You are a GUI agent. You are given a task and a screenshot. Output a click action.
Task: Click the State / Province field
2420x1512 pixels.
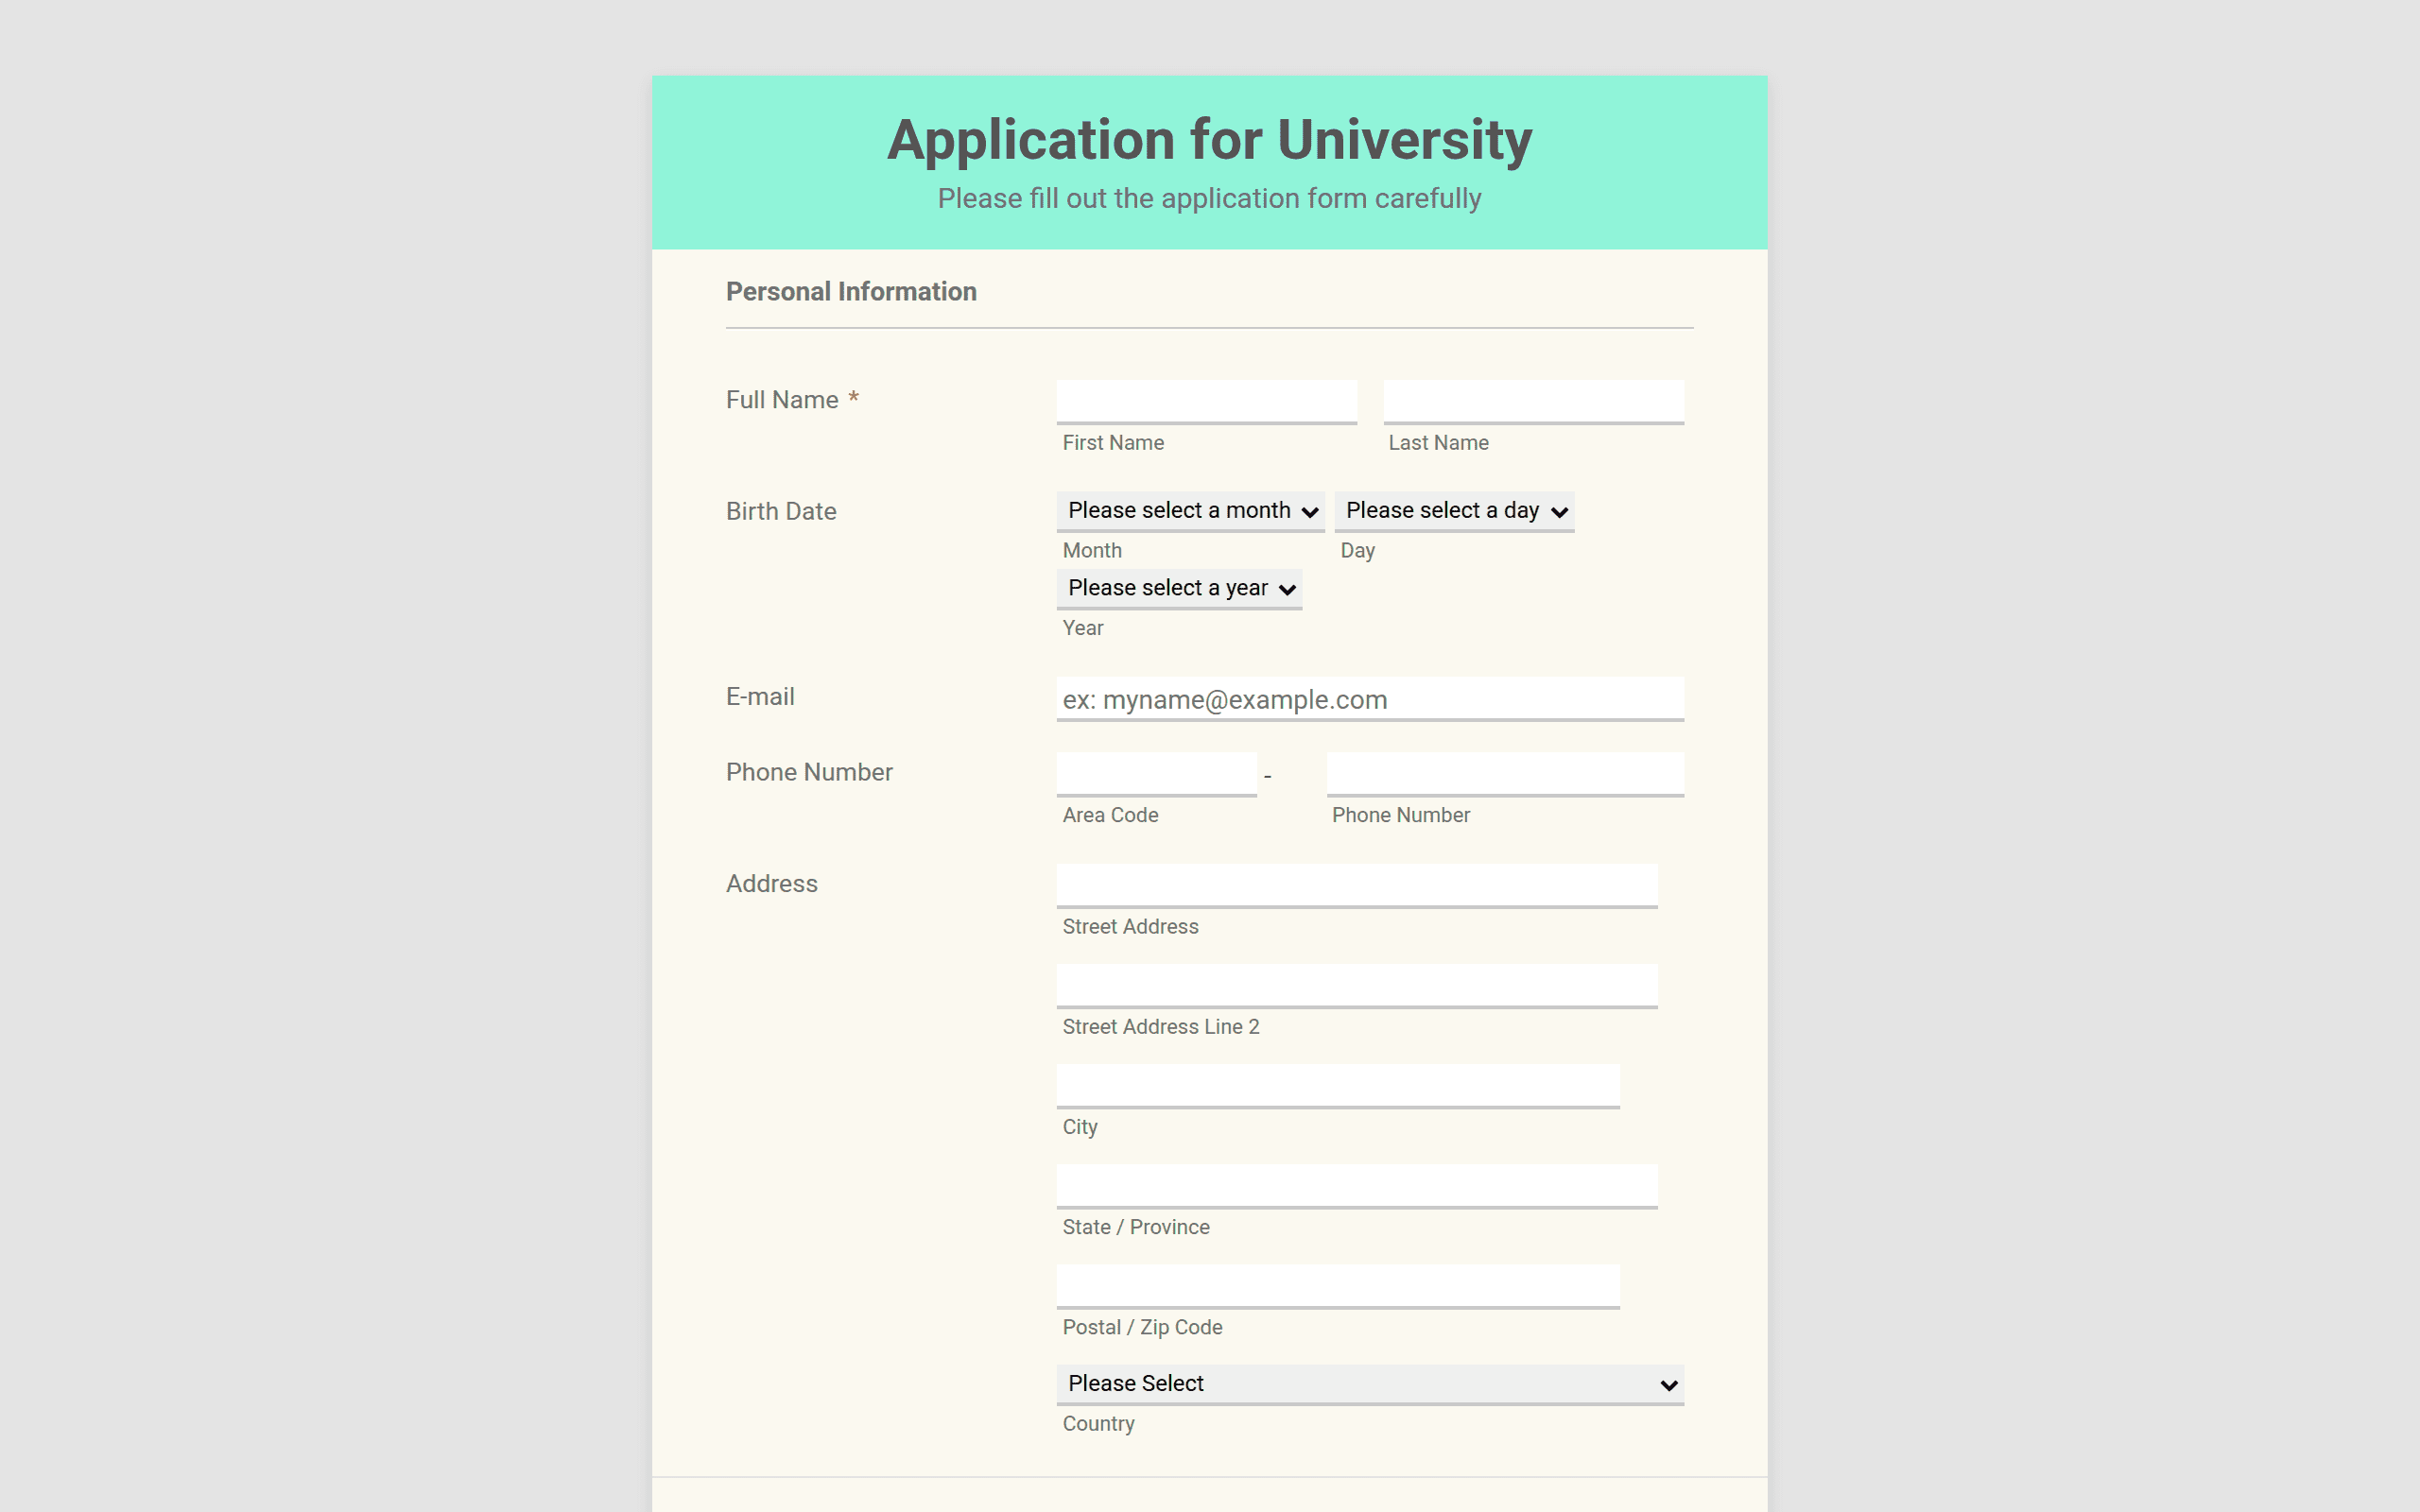click(x=1357, y=1186)
